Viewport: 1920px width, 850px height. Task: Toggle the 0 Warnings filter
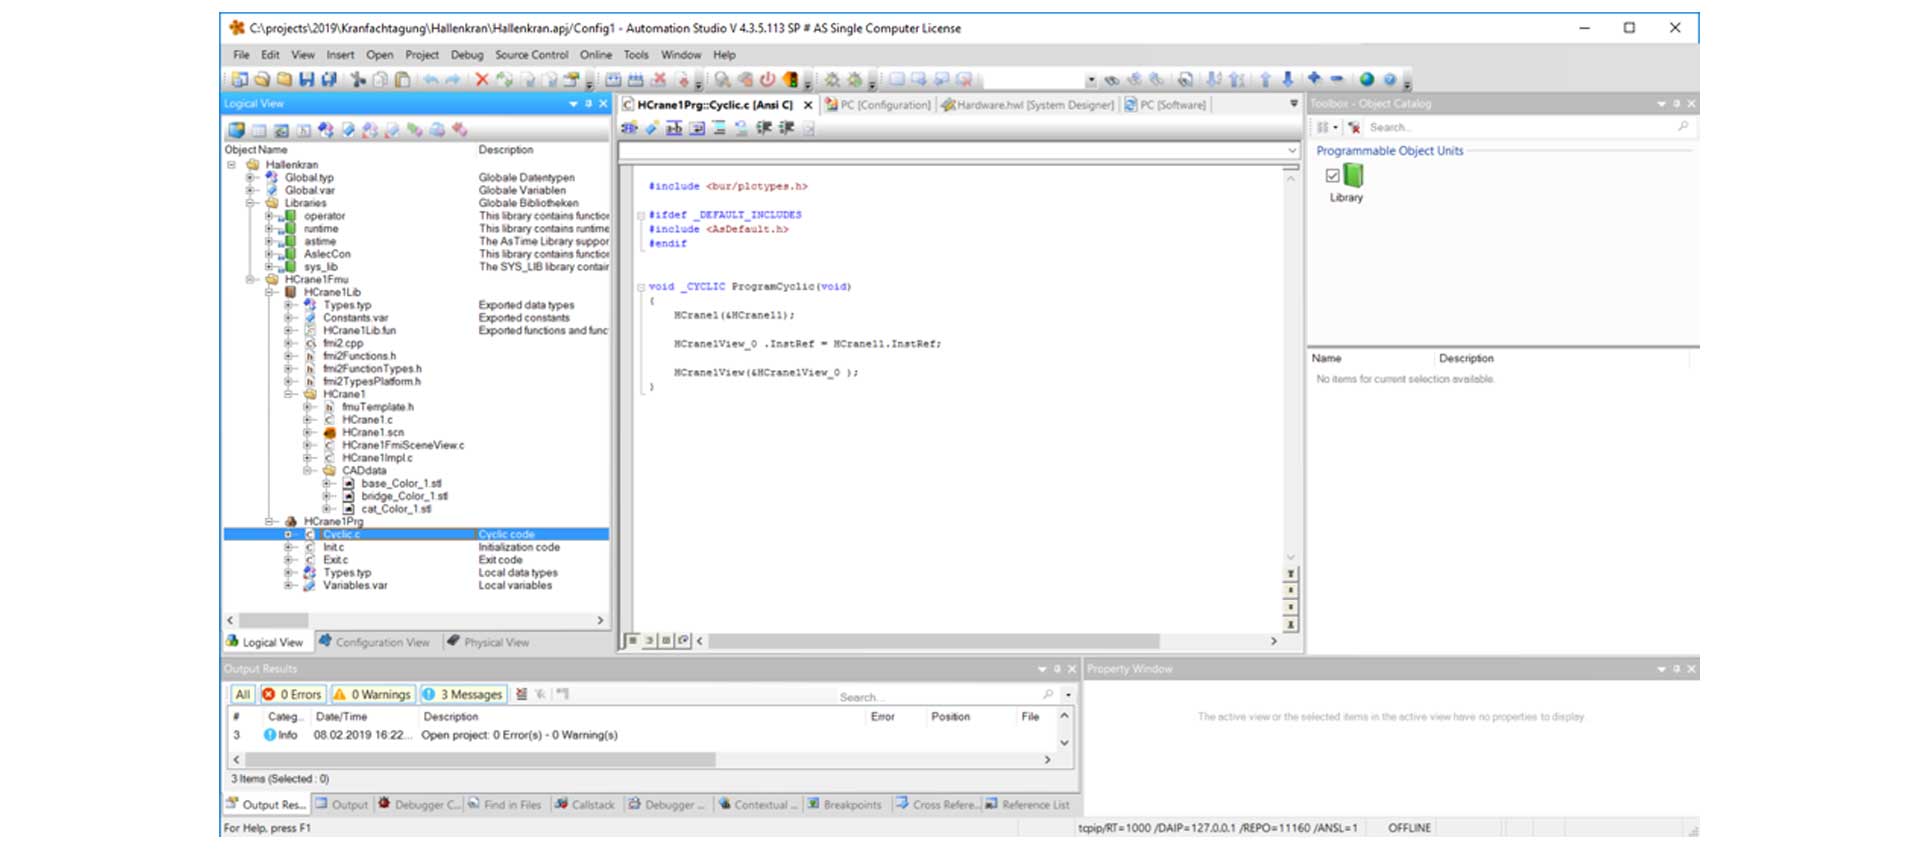[372, 694]
